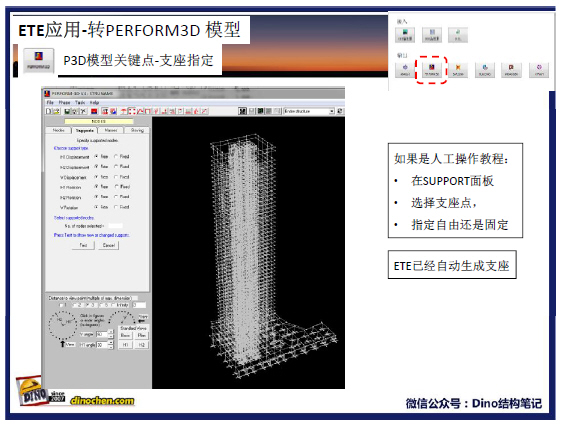The width and height of the screenshot is (562, 427).
Task: Switch to the Slaving tab
Action: pos(137,131)
